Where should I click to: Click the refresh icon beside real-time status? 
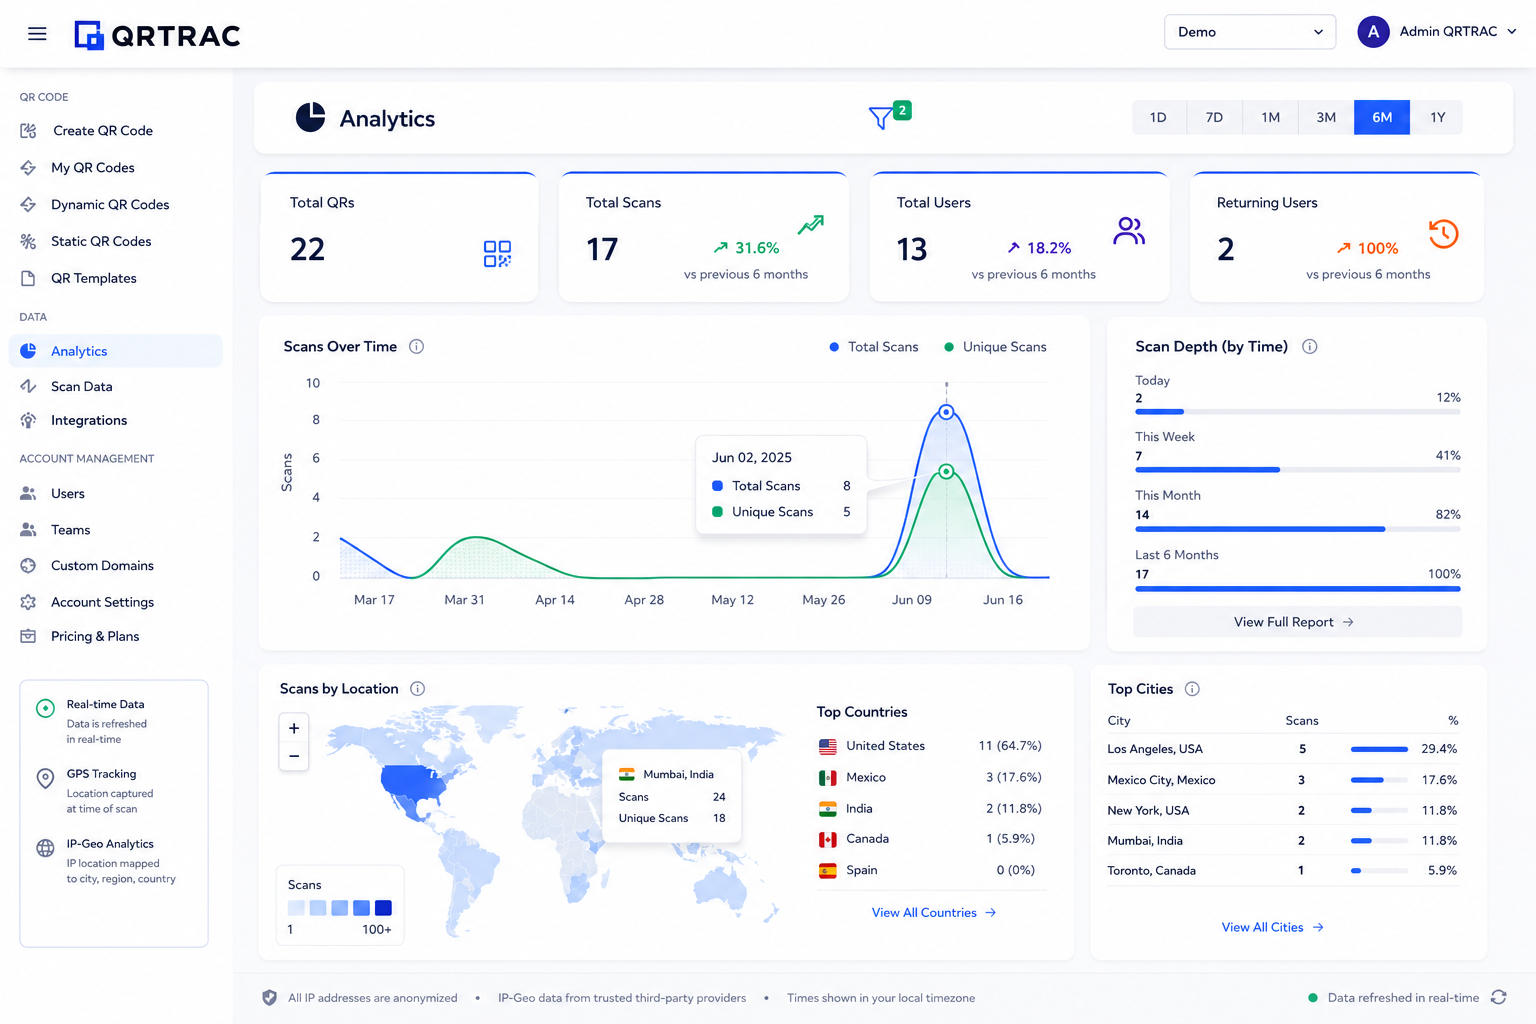pos(1498,997)
